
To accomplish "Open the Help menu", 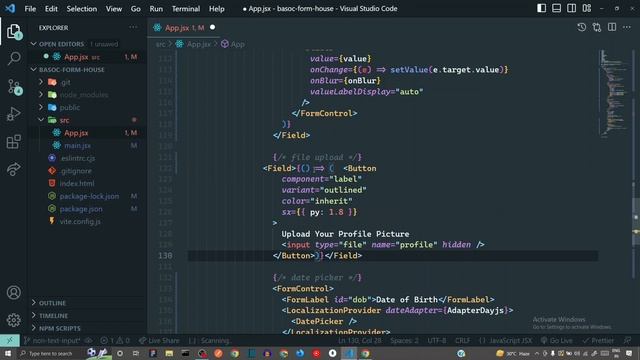I will click(x=217, y=9).
